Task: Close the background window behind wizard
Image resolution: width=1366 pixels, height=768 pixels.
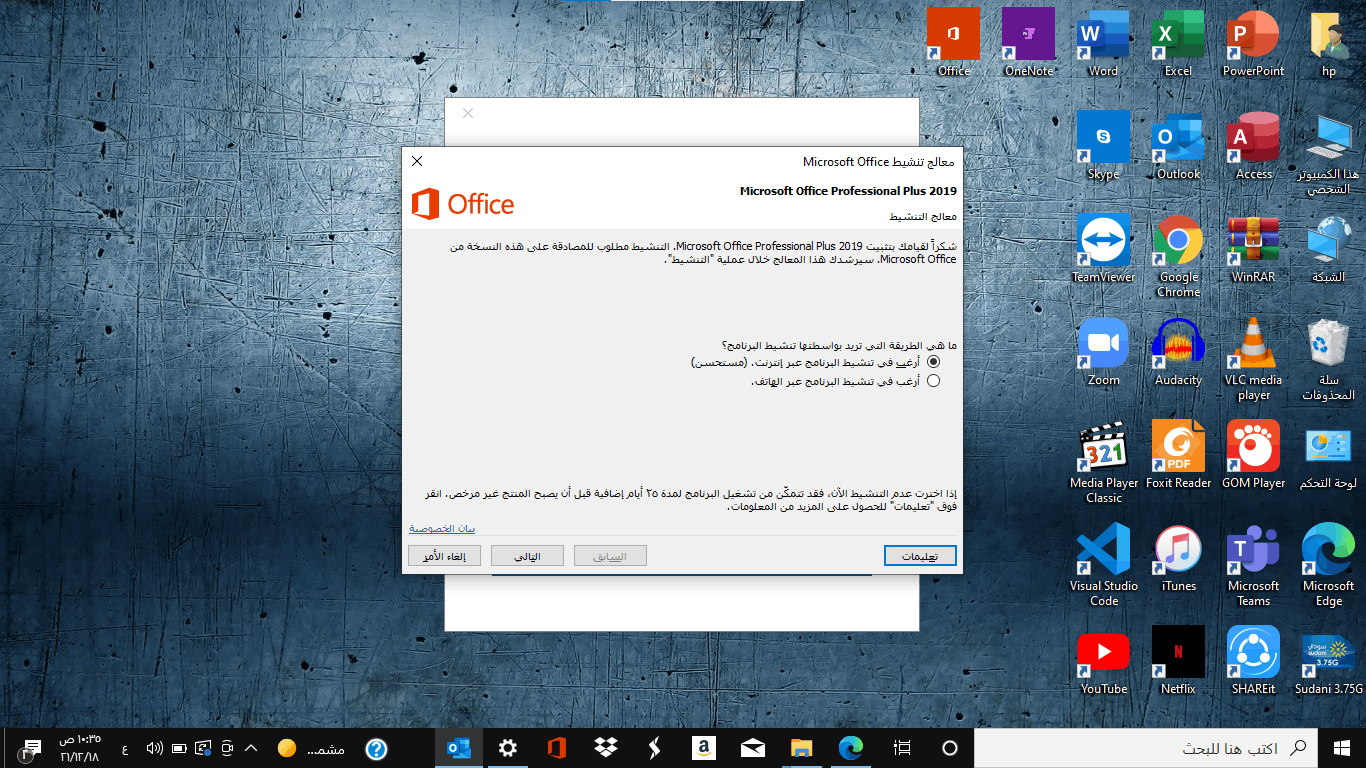Action: (468, 113)
